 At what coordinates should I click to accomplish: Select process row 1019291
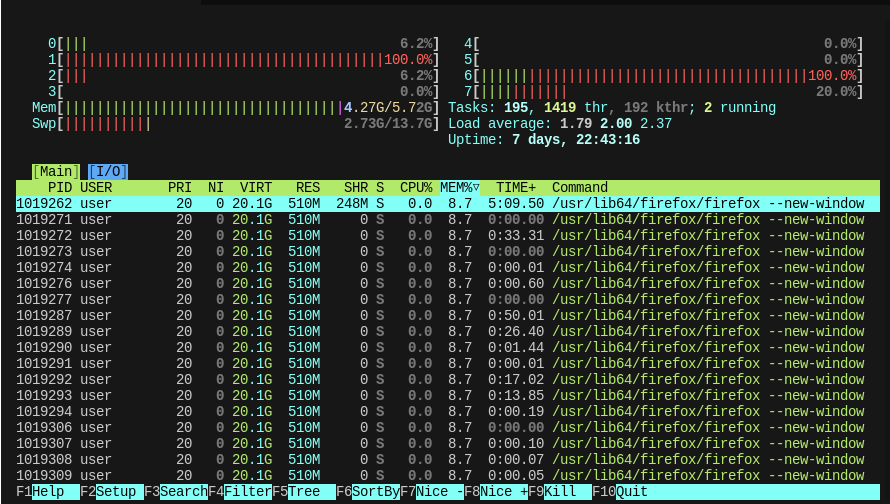(448, 363)
